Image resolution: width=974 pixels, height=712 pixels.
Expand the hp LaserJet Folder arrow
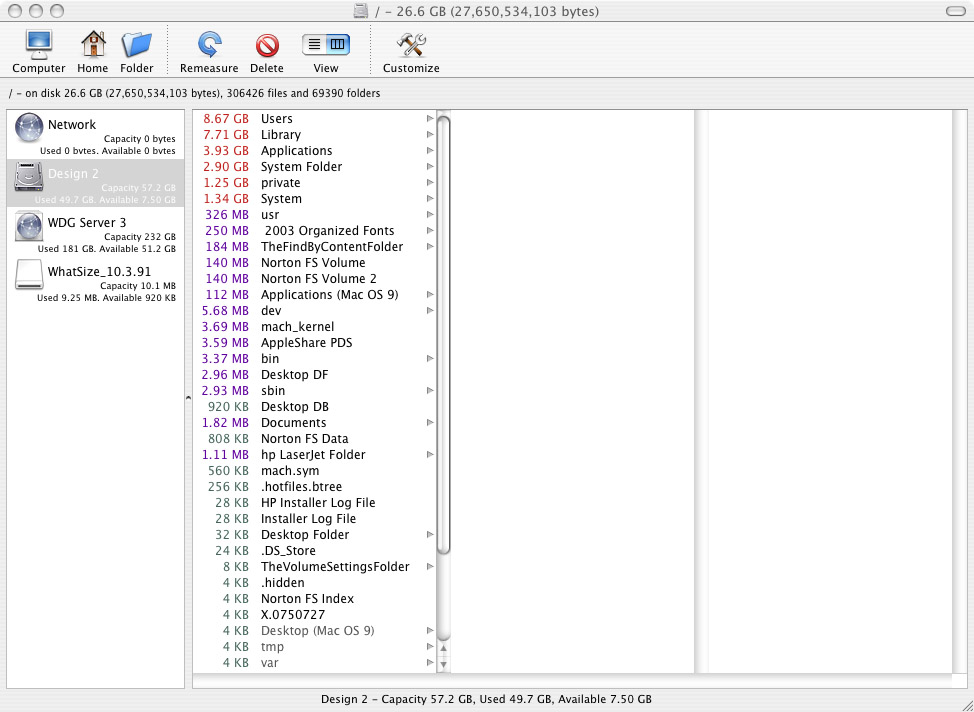pyautogui.click(x=430, y=455)
